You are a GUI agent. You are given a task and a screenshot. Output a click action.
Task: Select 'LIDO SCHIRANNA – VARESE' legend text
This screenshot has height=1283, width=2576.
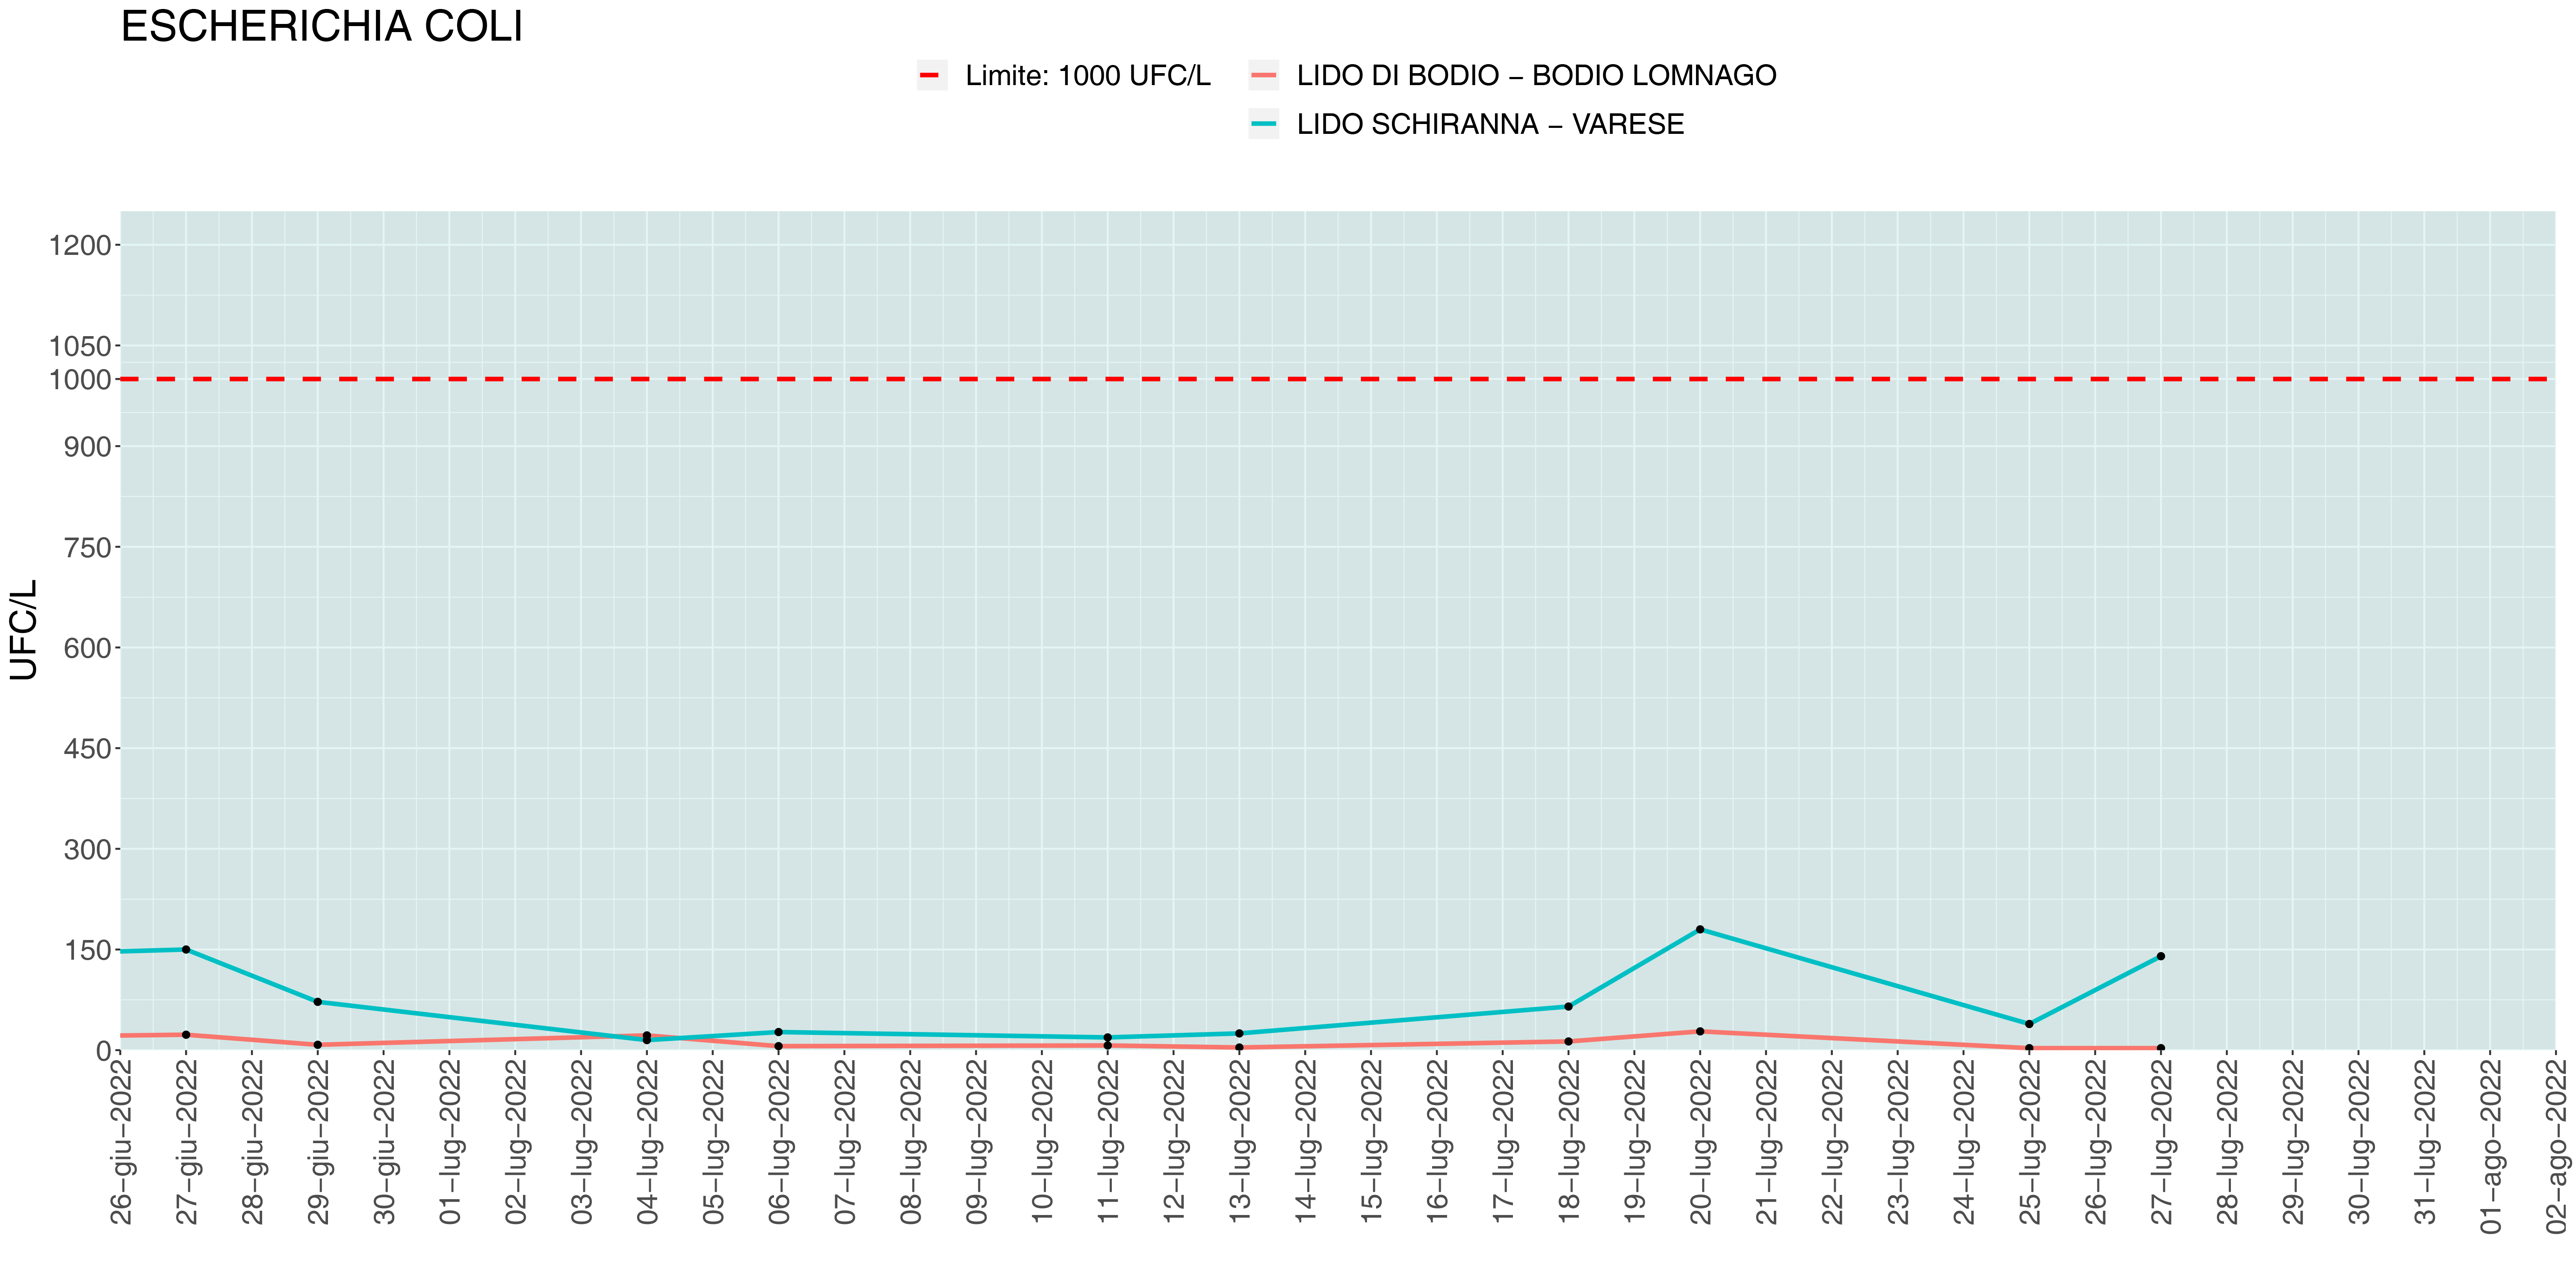(1491, 125)
